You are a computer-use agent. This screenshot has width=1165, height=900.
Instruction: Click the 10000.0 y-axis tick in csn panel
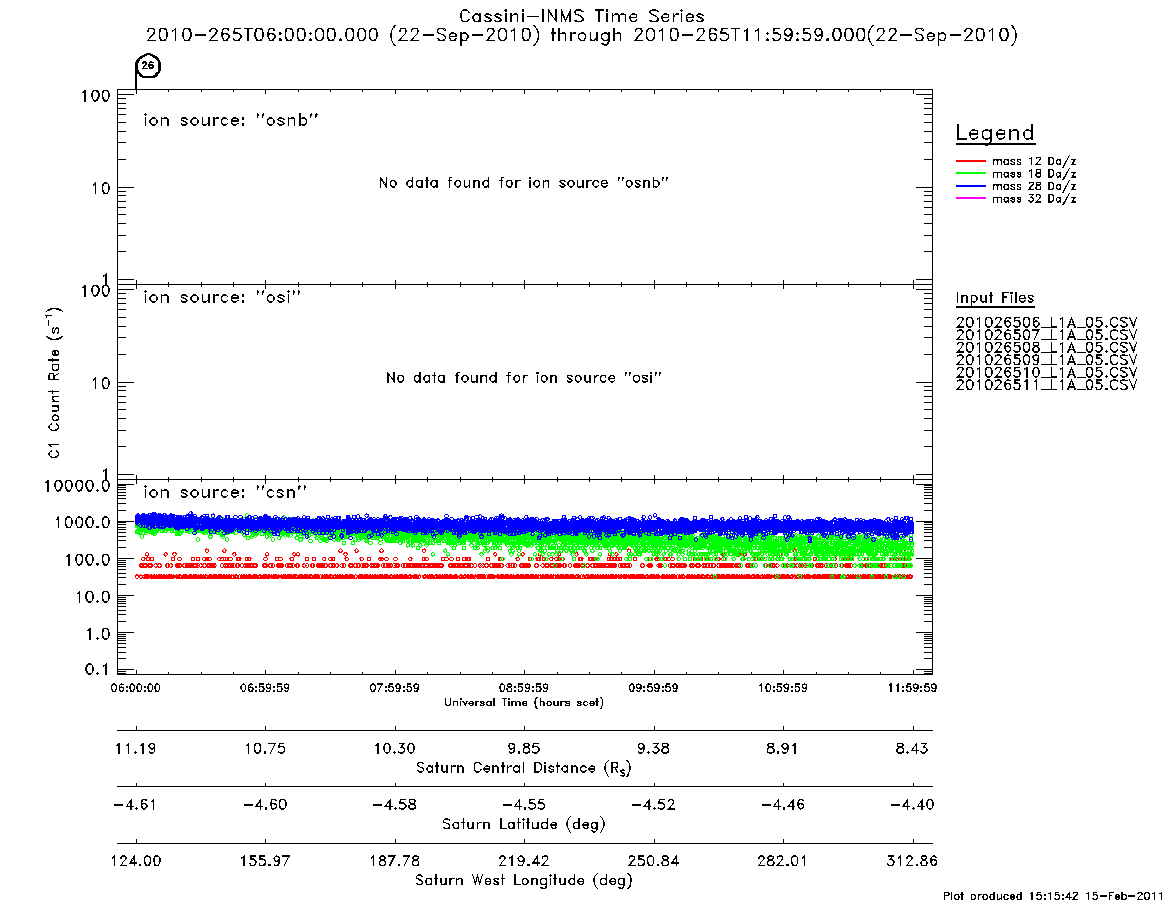tap(77, 486)
